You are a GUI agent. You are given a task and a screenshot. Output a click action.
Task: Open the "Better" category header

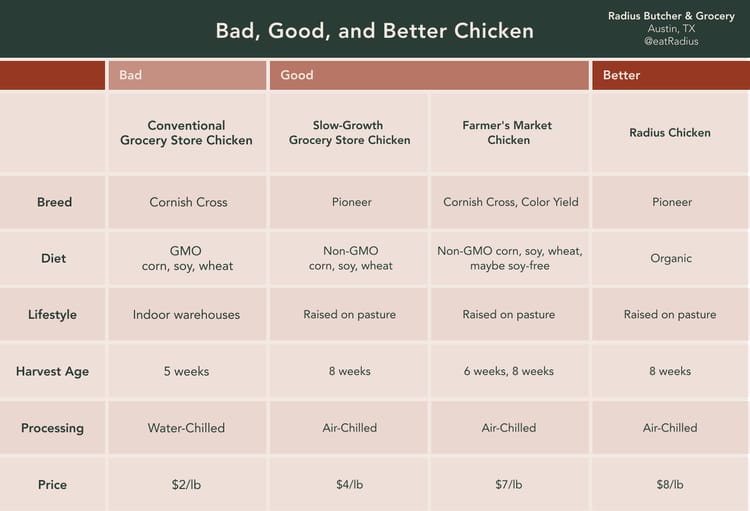pos(621,75)
